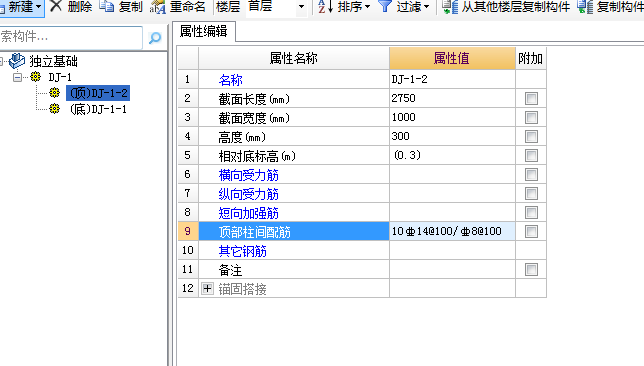Click the DJ-1-2 name value cell
Viewport: 644px width, 366px height.
point(452,79)
